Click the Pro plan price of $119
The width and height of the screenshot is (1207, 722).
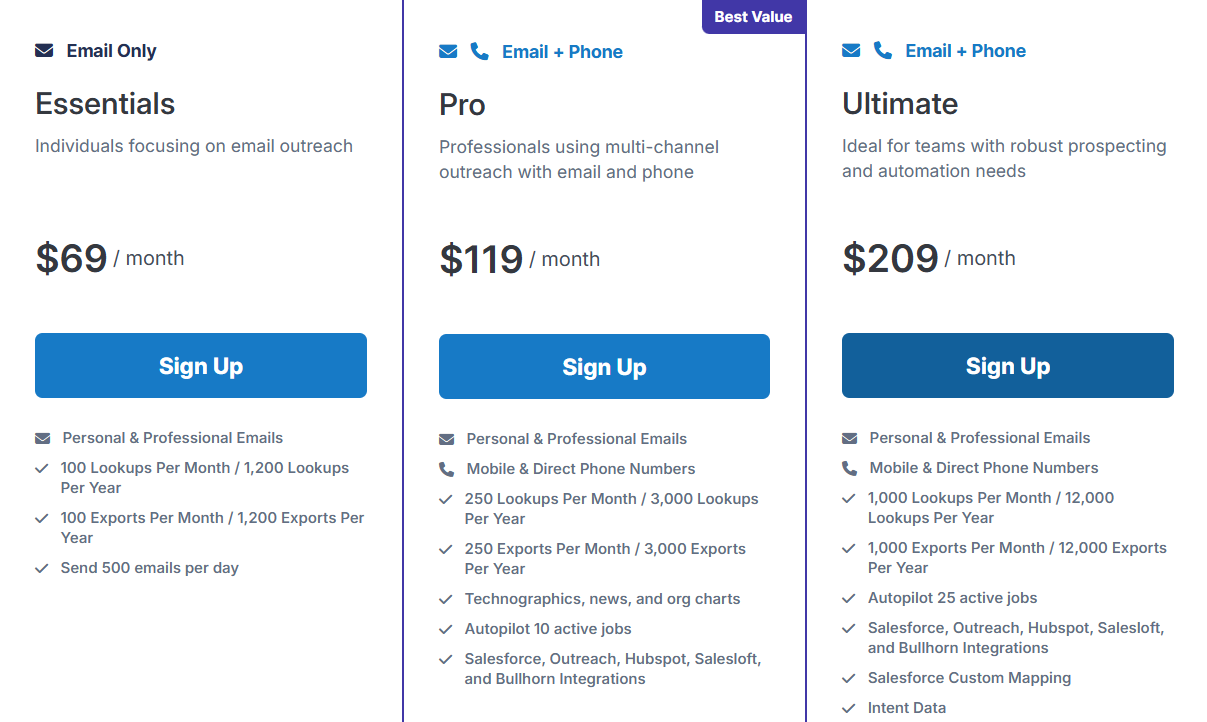[x=480, y=258]
